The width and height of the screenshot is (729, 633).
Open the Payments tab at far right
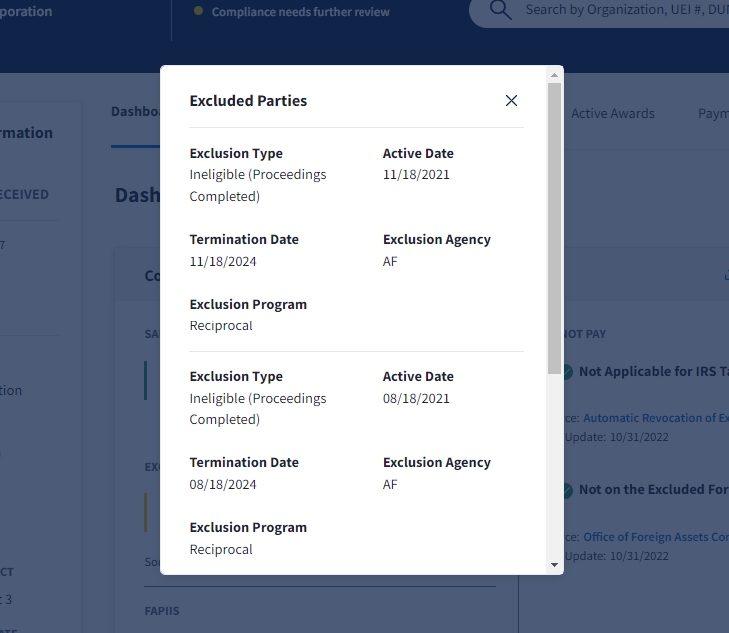(x=713, y=114)
